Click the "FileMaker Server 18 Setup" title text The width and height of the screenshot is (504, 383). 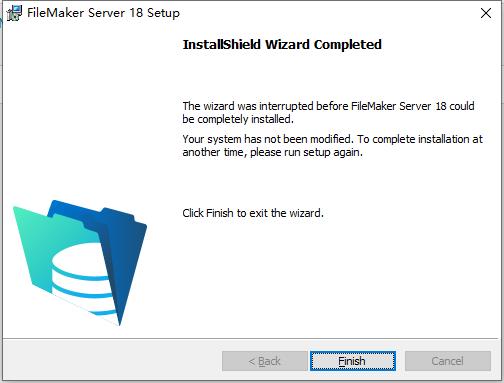coord(103,13)
